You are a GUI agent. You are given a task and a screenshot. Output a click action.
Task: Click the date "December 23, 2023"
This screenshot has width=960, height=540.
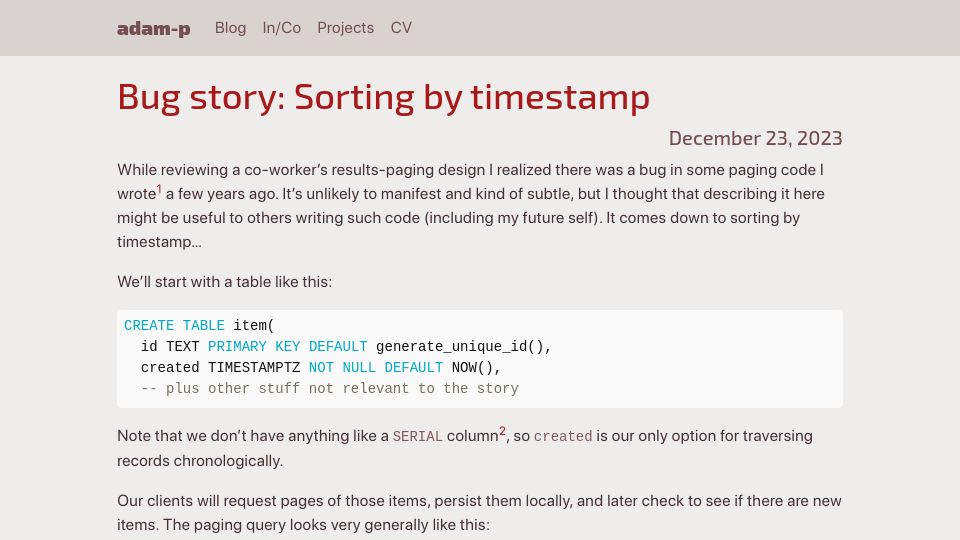[756, 138]
